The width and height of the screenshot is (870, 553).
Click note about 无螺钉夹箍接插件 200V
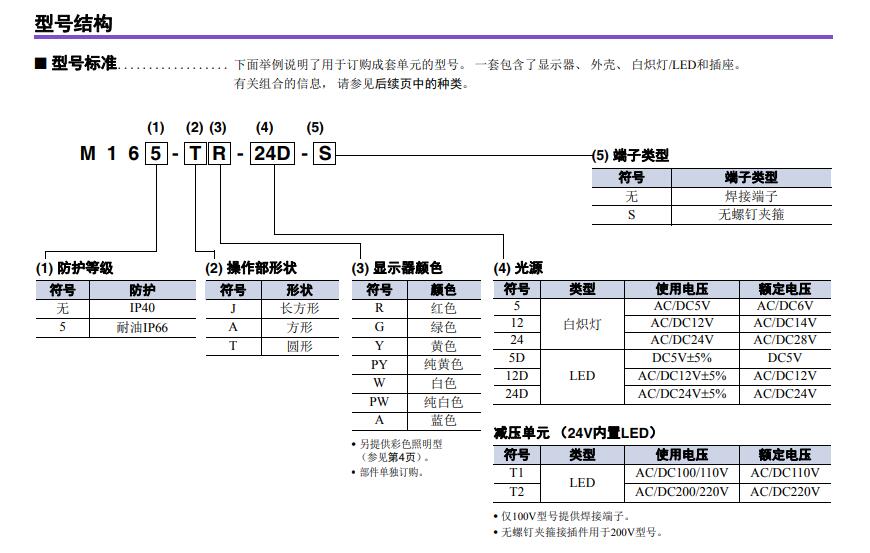click(581, 532)
